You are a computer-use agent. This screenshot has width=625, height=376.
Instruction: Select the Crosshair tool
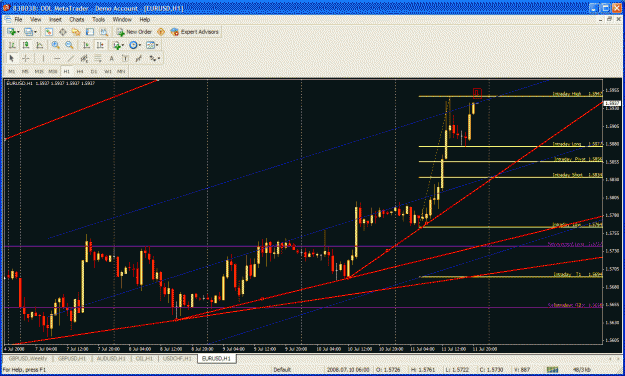click(26, 58)
